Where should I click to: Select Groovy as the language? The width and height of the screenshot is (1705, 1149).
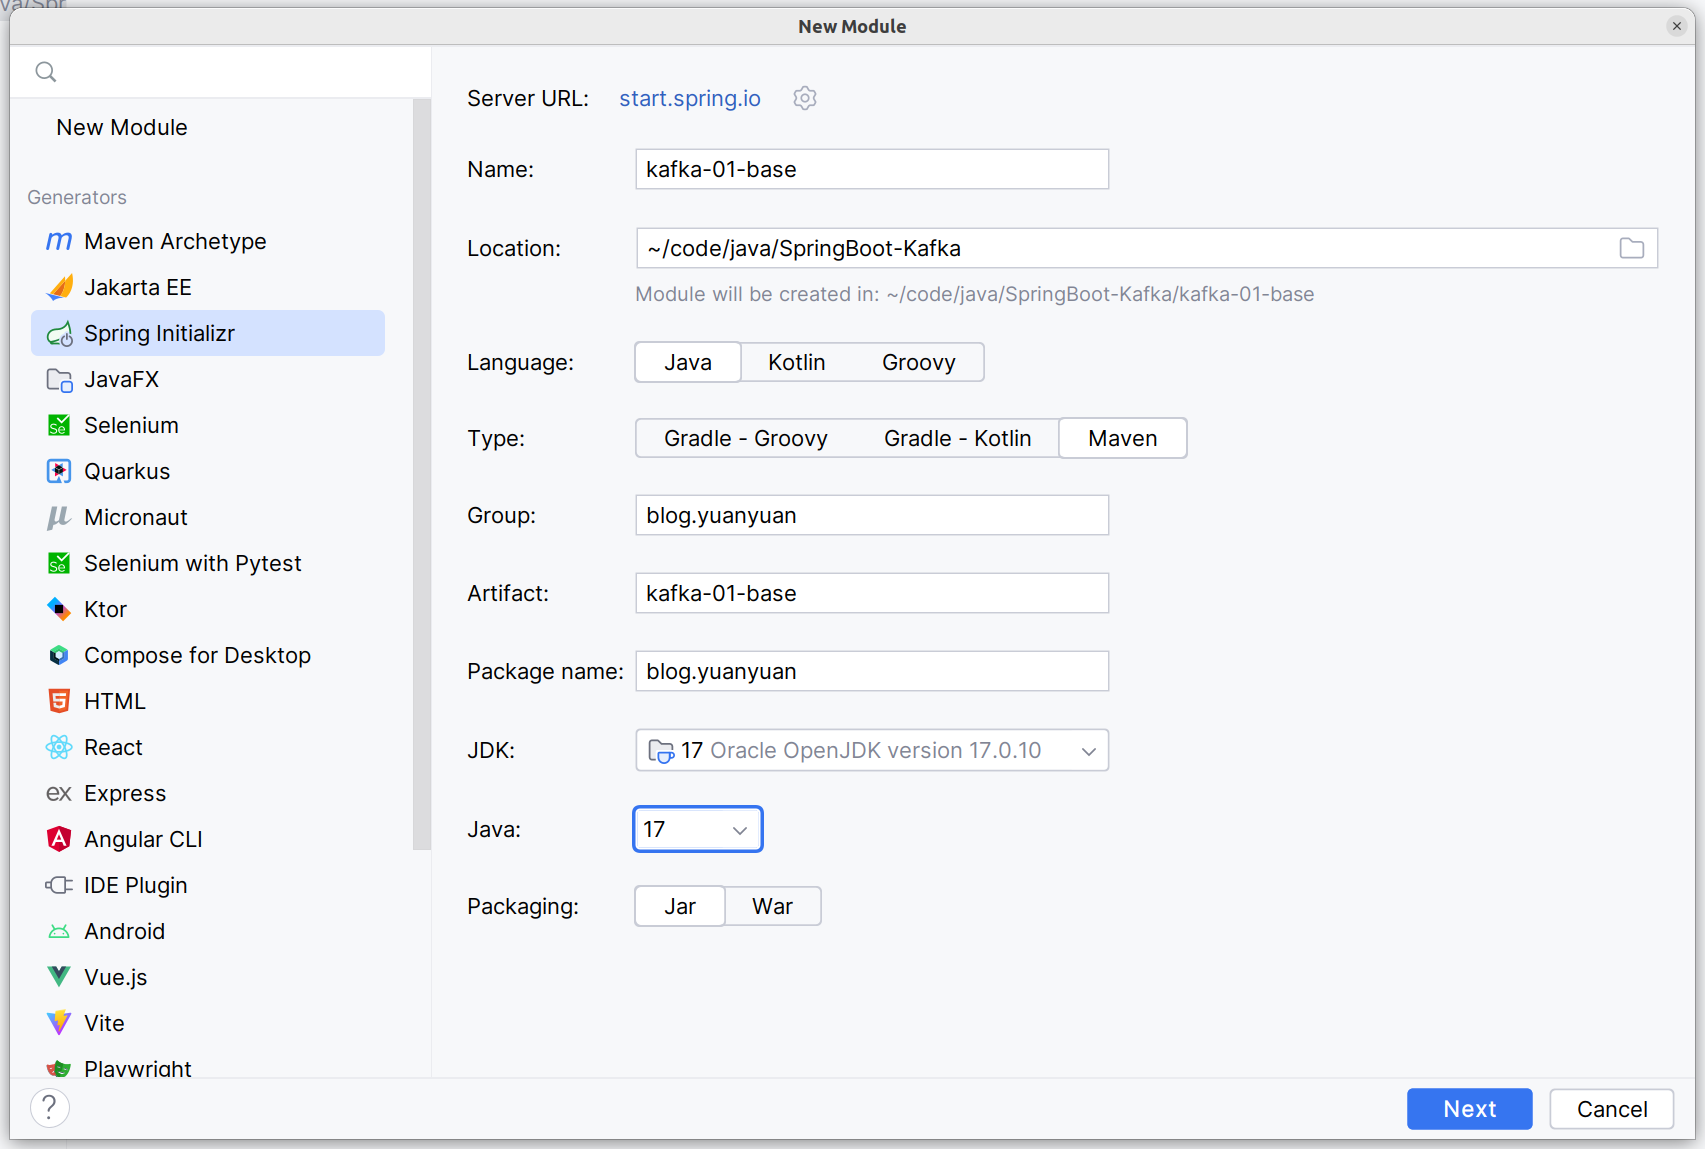(918, 363)
